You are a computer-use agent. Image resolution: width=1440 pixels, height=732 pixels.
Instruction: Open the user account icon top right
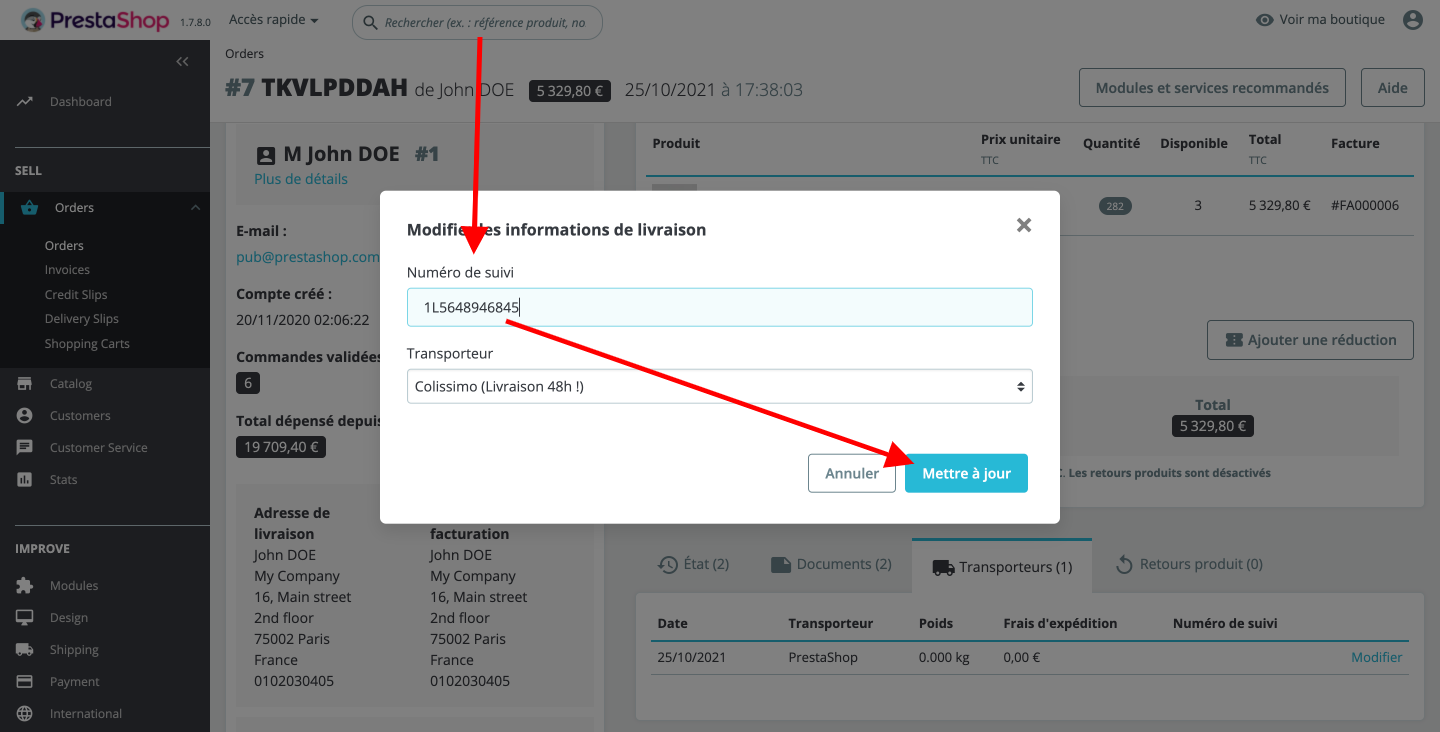[x=1413, y=19]
